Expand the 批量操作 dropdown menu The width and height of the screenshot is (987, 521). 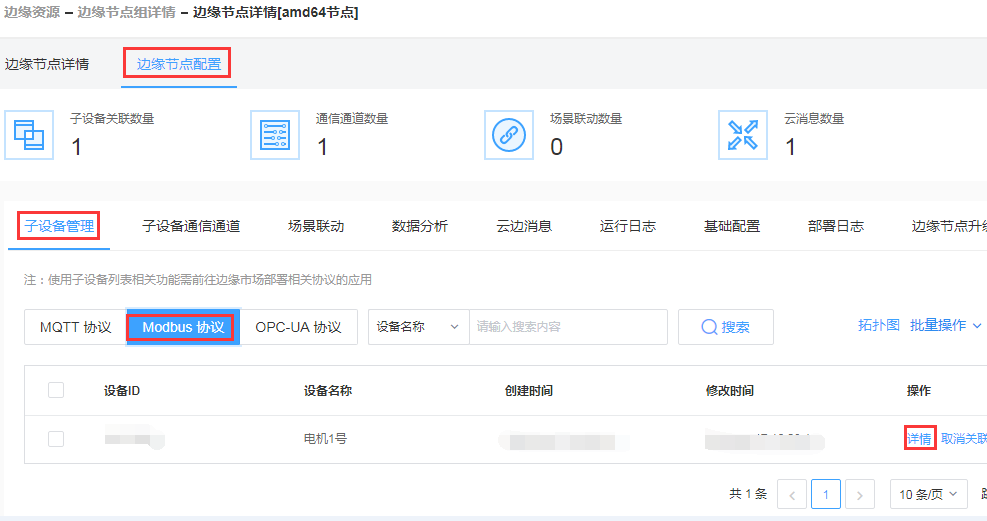tap(945, 325)
